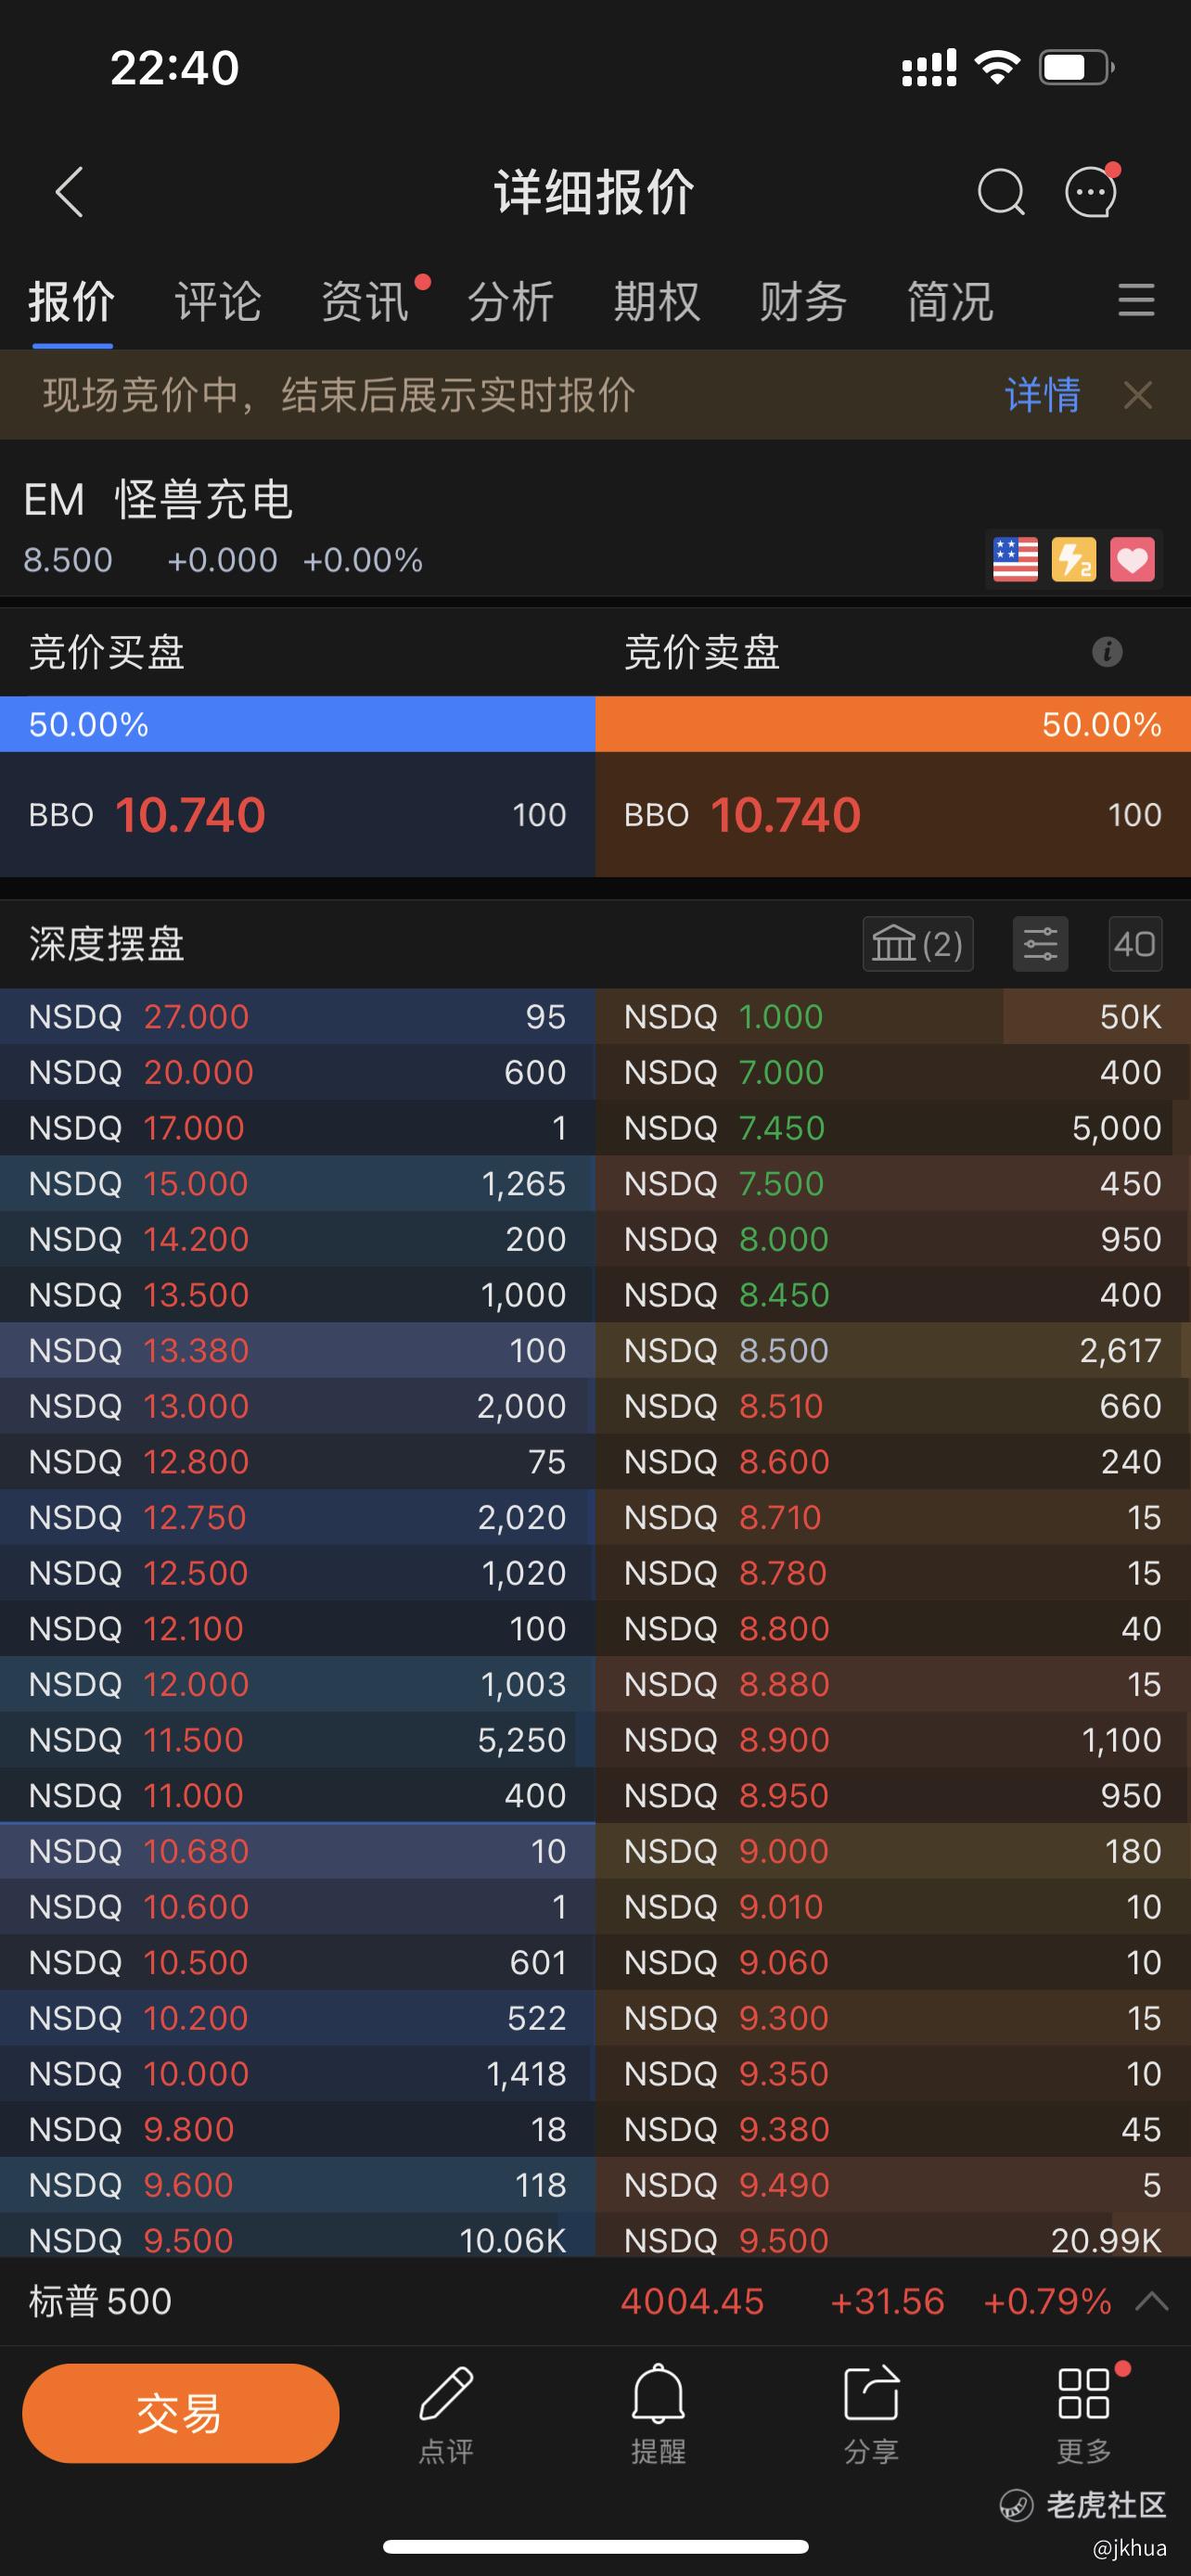The width and height of the screenshot is (1191, 2576).
Task: Select bid row at price 9.600
Action: (298, 2185)
